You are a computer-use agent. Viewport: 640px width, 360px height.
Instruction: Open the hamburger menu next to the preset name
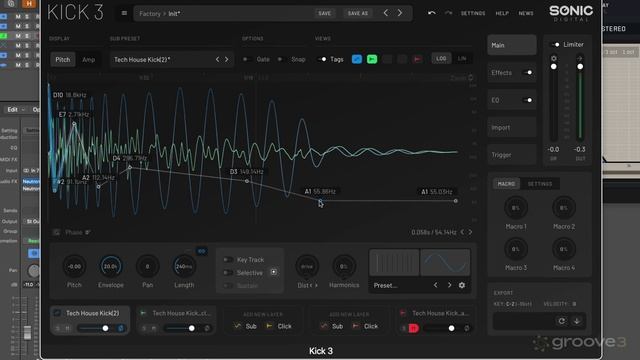coord(124,13)
